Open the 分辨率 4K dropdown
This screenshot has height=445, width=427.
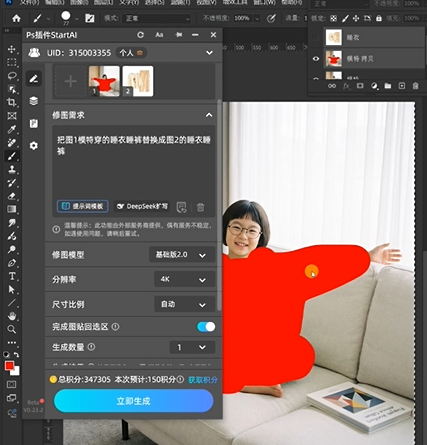click(184, 279)
